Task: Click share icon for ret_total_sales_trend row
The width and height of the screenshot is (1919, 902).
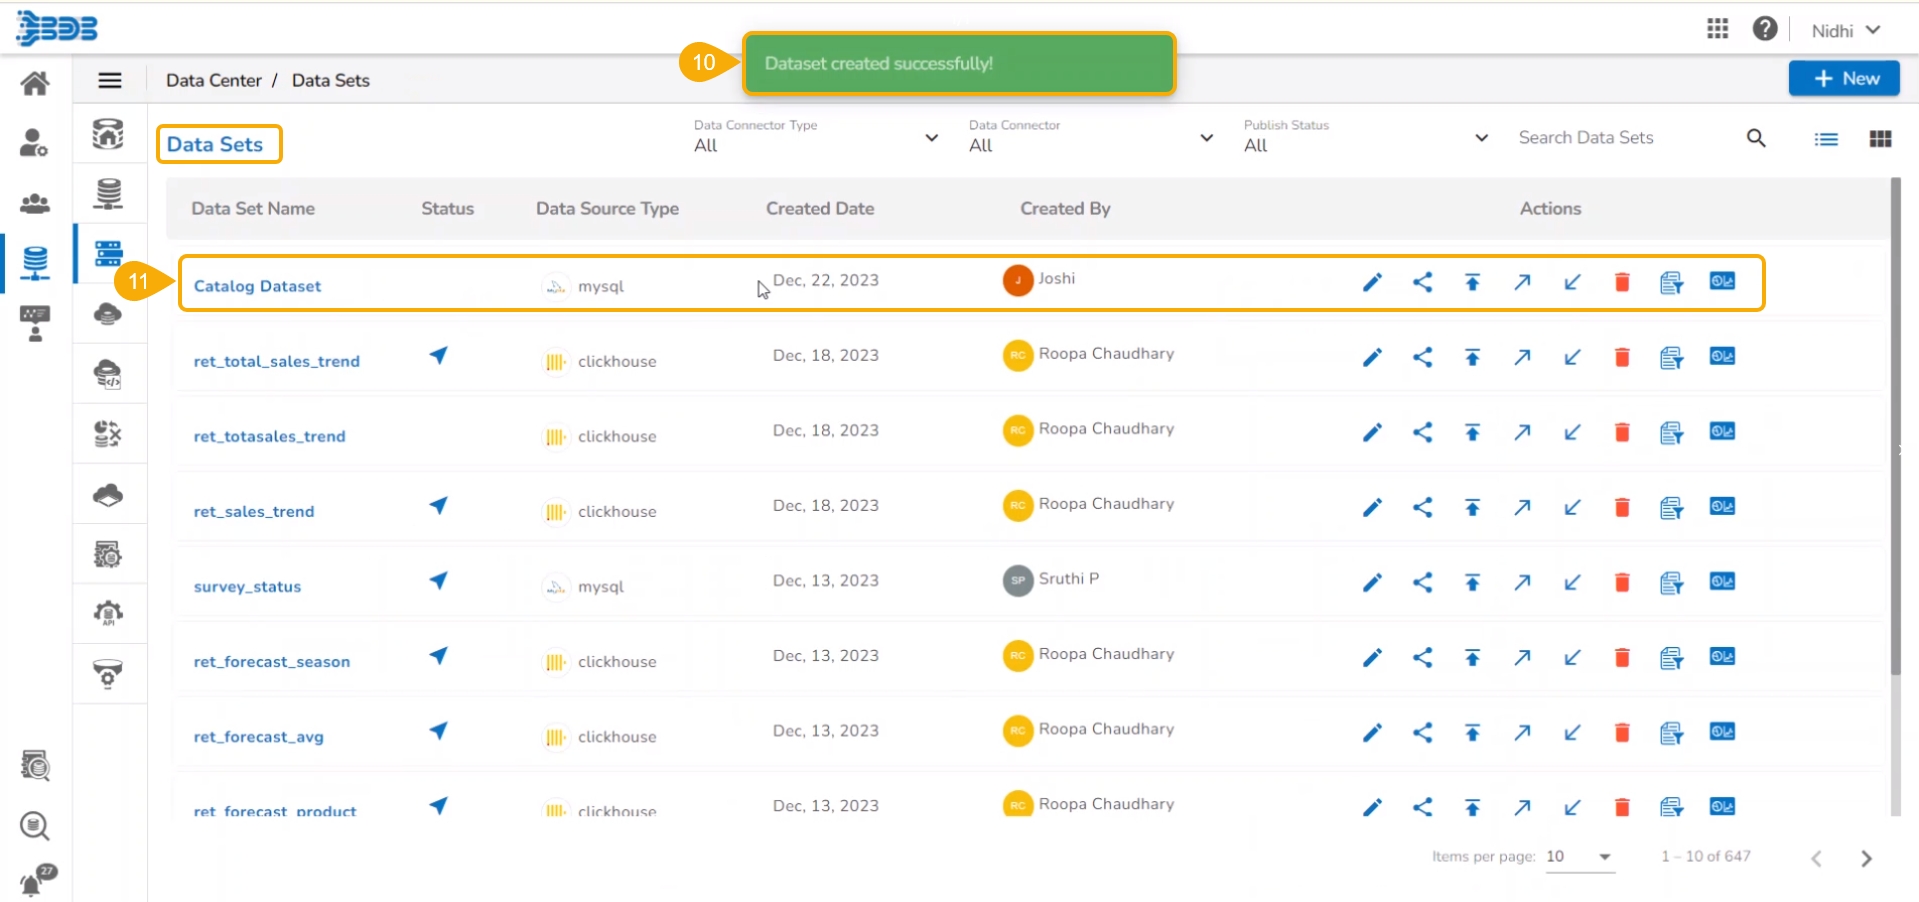Action: click(x=1422, y=357)
